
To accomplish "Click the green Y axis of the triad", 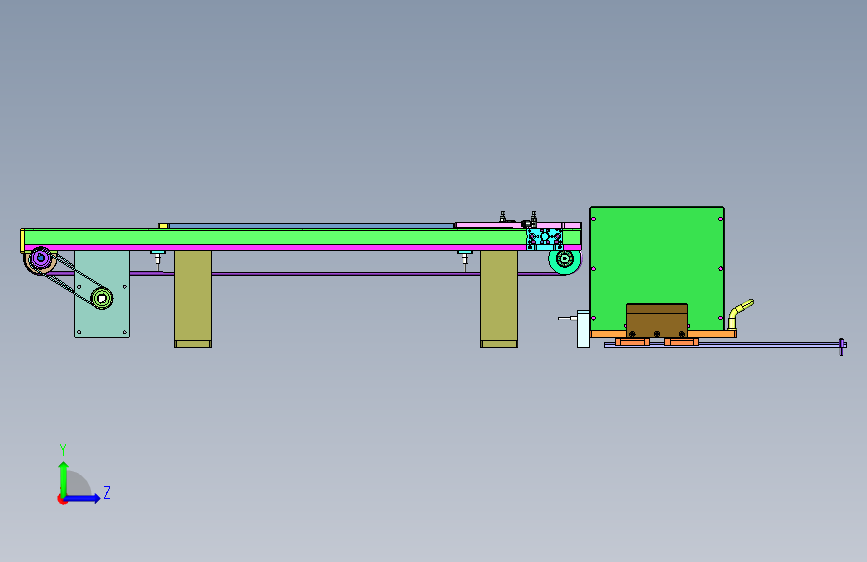I will [63, 478].
